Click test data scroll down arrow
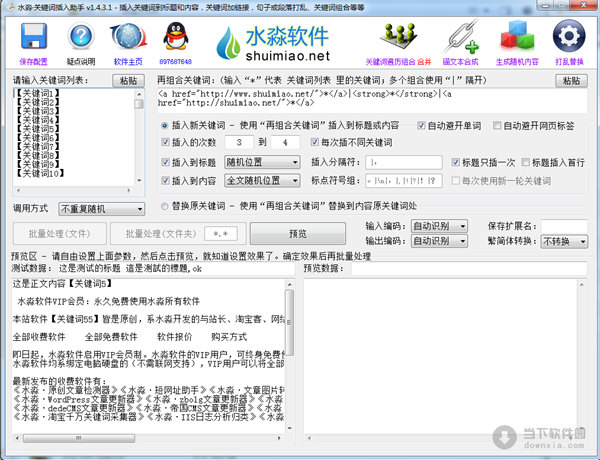 (290, 428)
